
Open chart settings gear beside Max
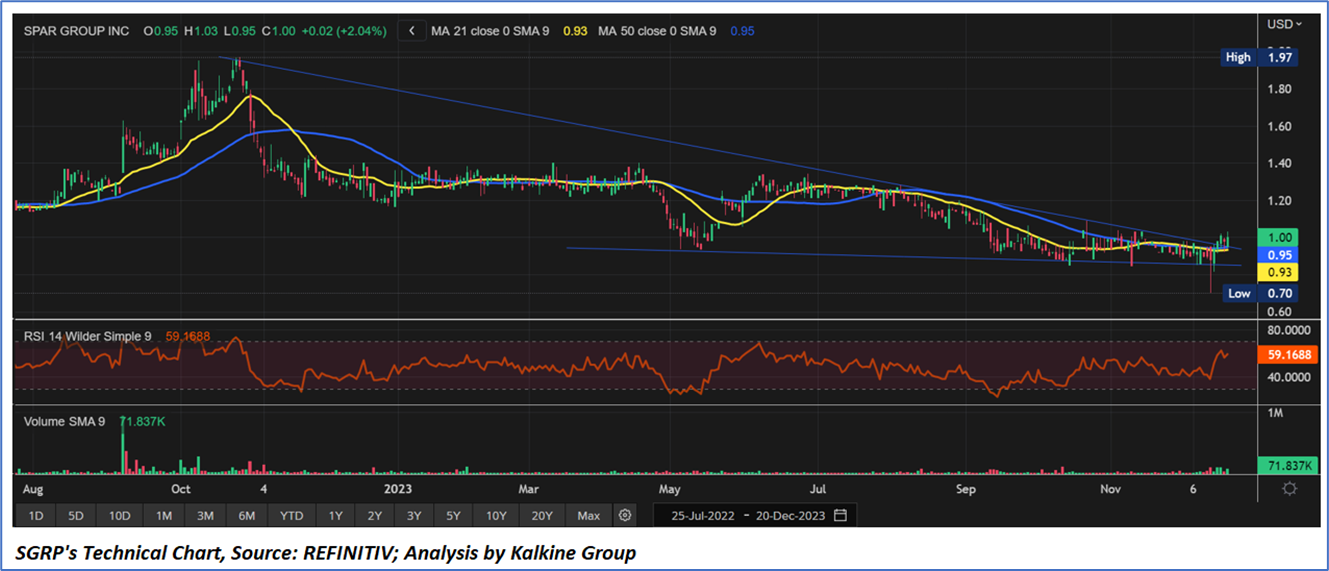pyautogui.click(x=625, y=515)
